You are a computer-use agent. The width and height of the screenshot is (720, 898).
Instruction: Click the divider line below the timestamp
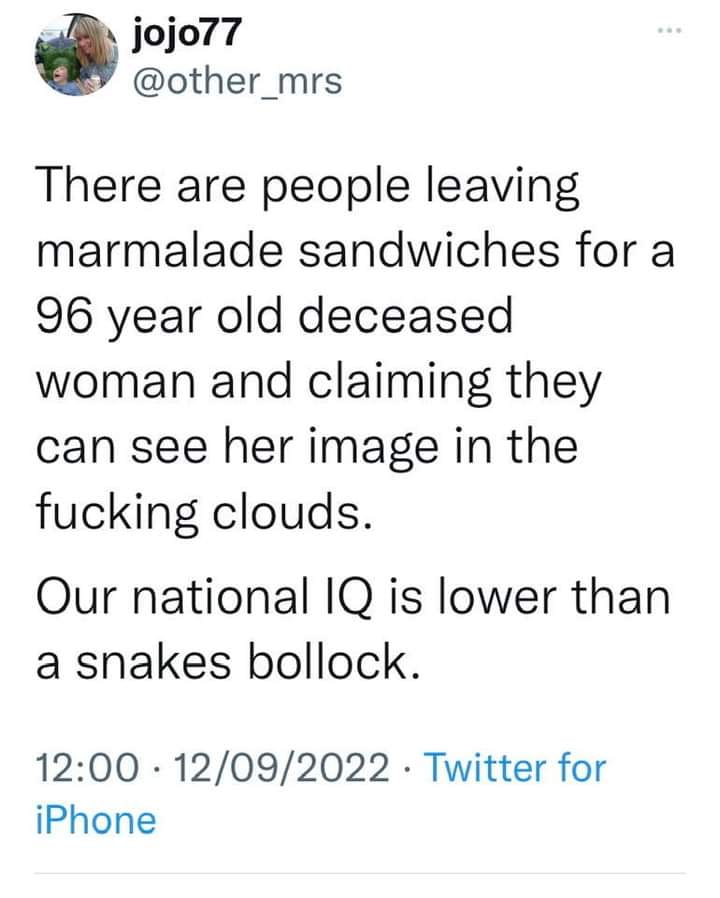(360, 873)
